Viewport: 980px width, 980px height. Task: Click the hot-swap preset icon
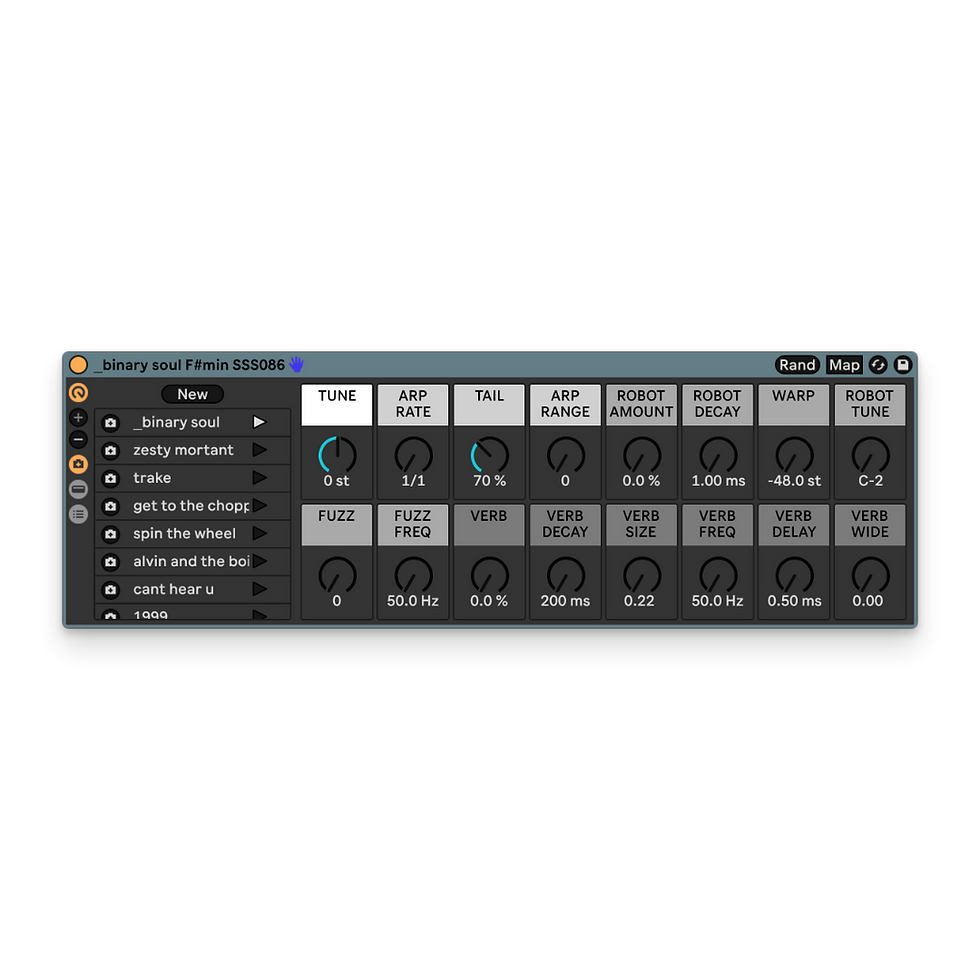878,365
